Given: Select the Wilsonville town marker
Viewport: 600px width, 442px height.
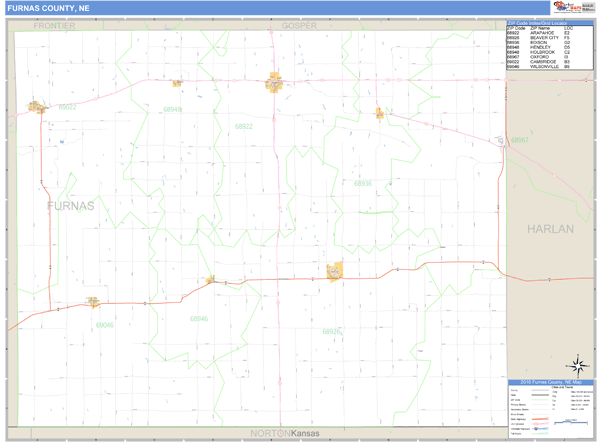Looking at the screenshot, I should click(94, 301).
